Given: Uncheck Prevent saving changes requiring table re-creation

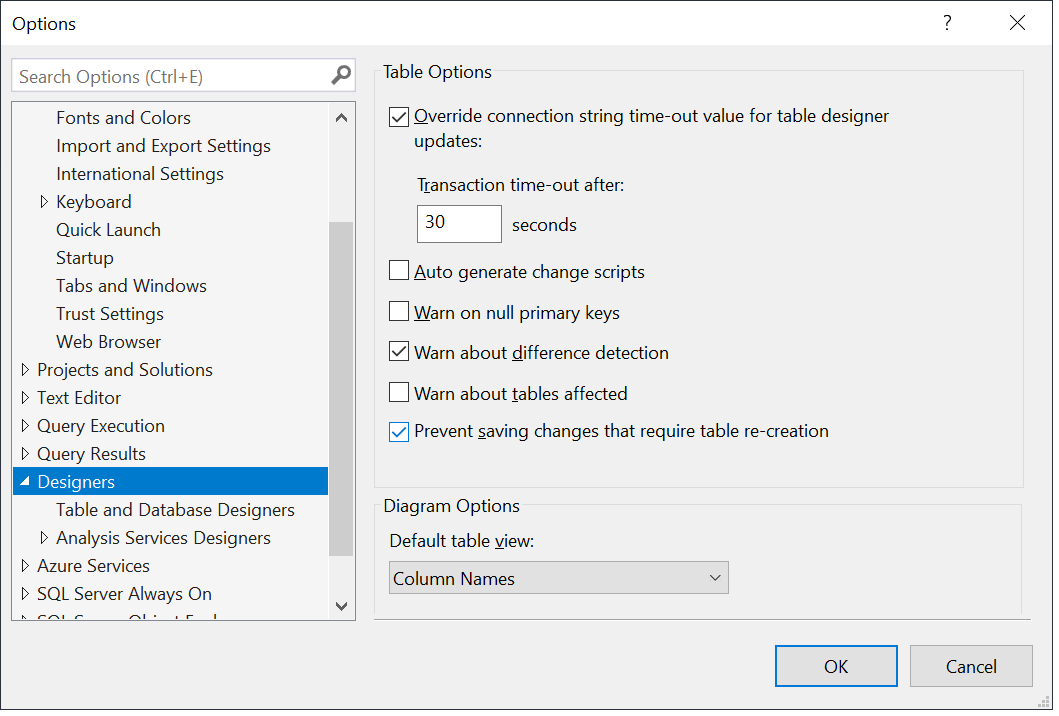Looking at the screenshot, I should pos(399,430).
